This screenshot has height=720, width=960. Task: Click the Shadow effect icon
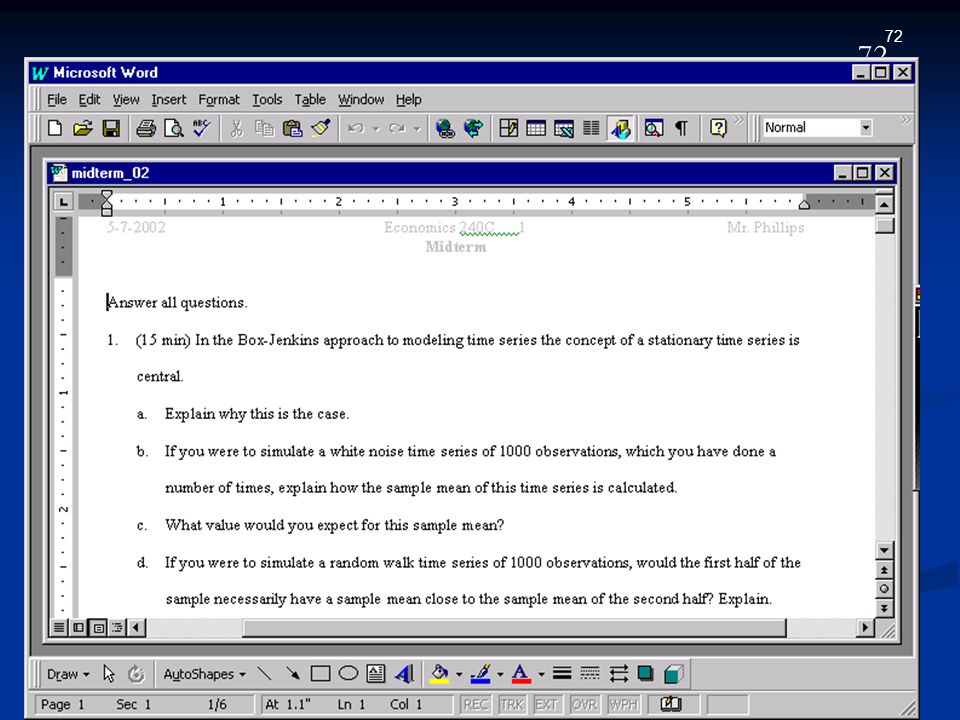pyautogui.click(x=645, y=673)
